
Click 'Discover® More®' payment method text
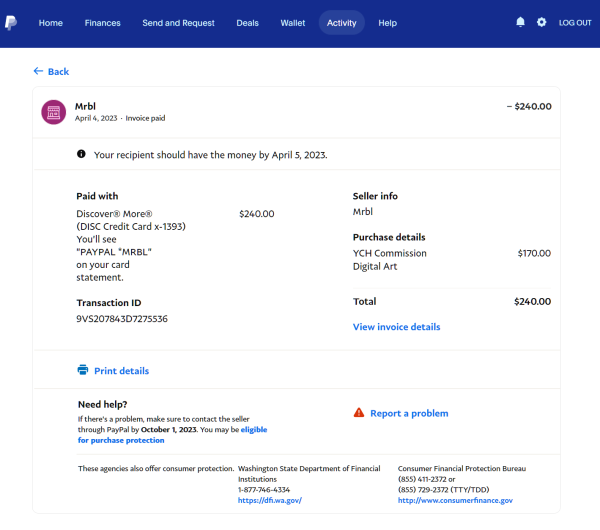tap(114, 214)
